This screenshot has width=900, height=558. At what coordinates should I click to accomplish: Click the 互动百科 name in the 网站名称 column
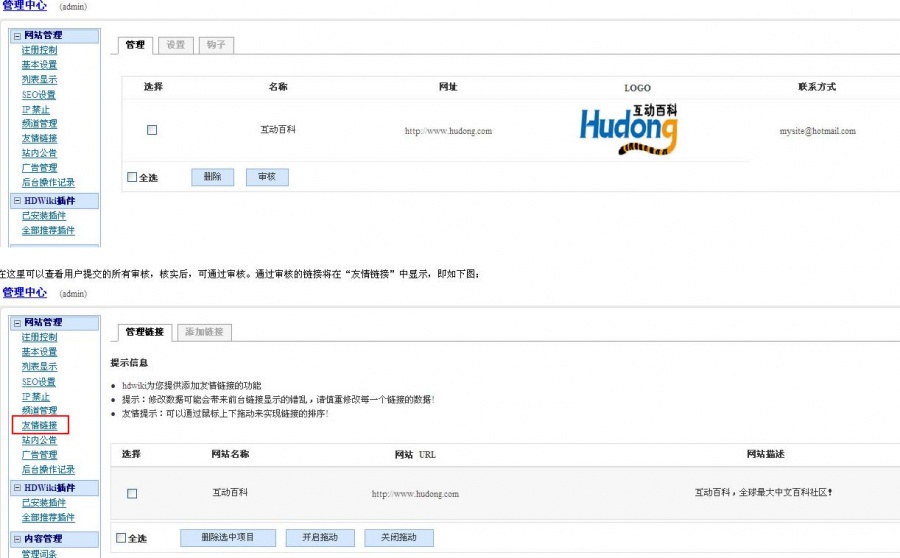tap(230, 493)
